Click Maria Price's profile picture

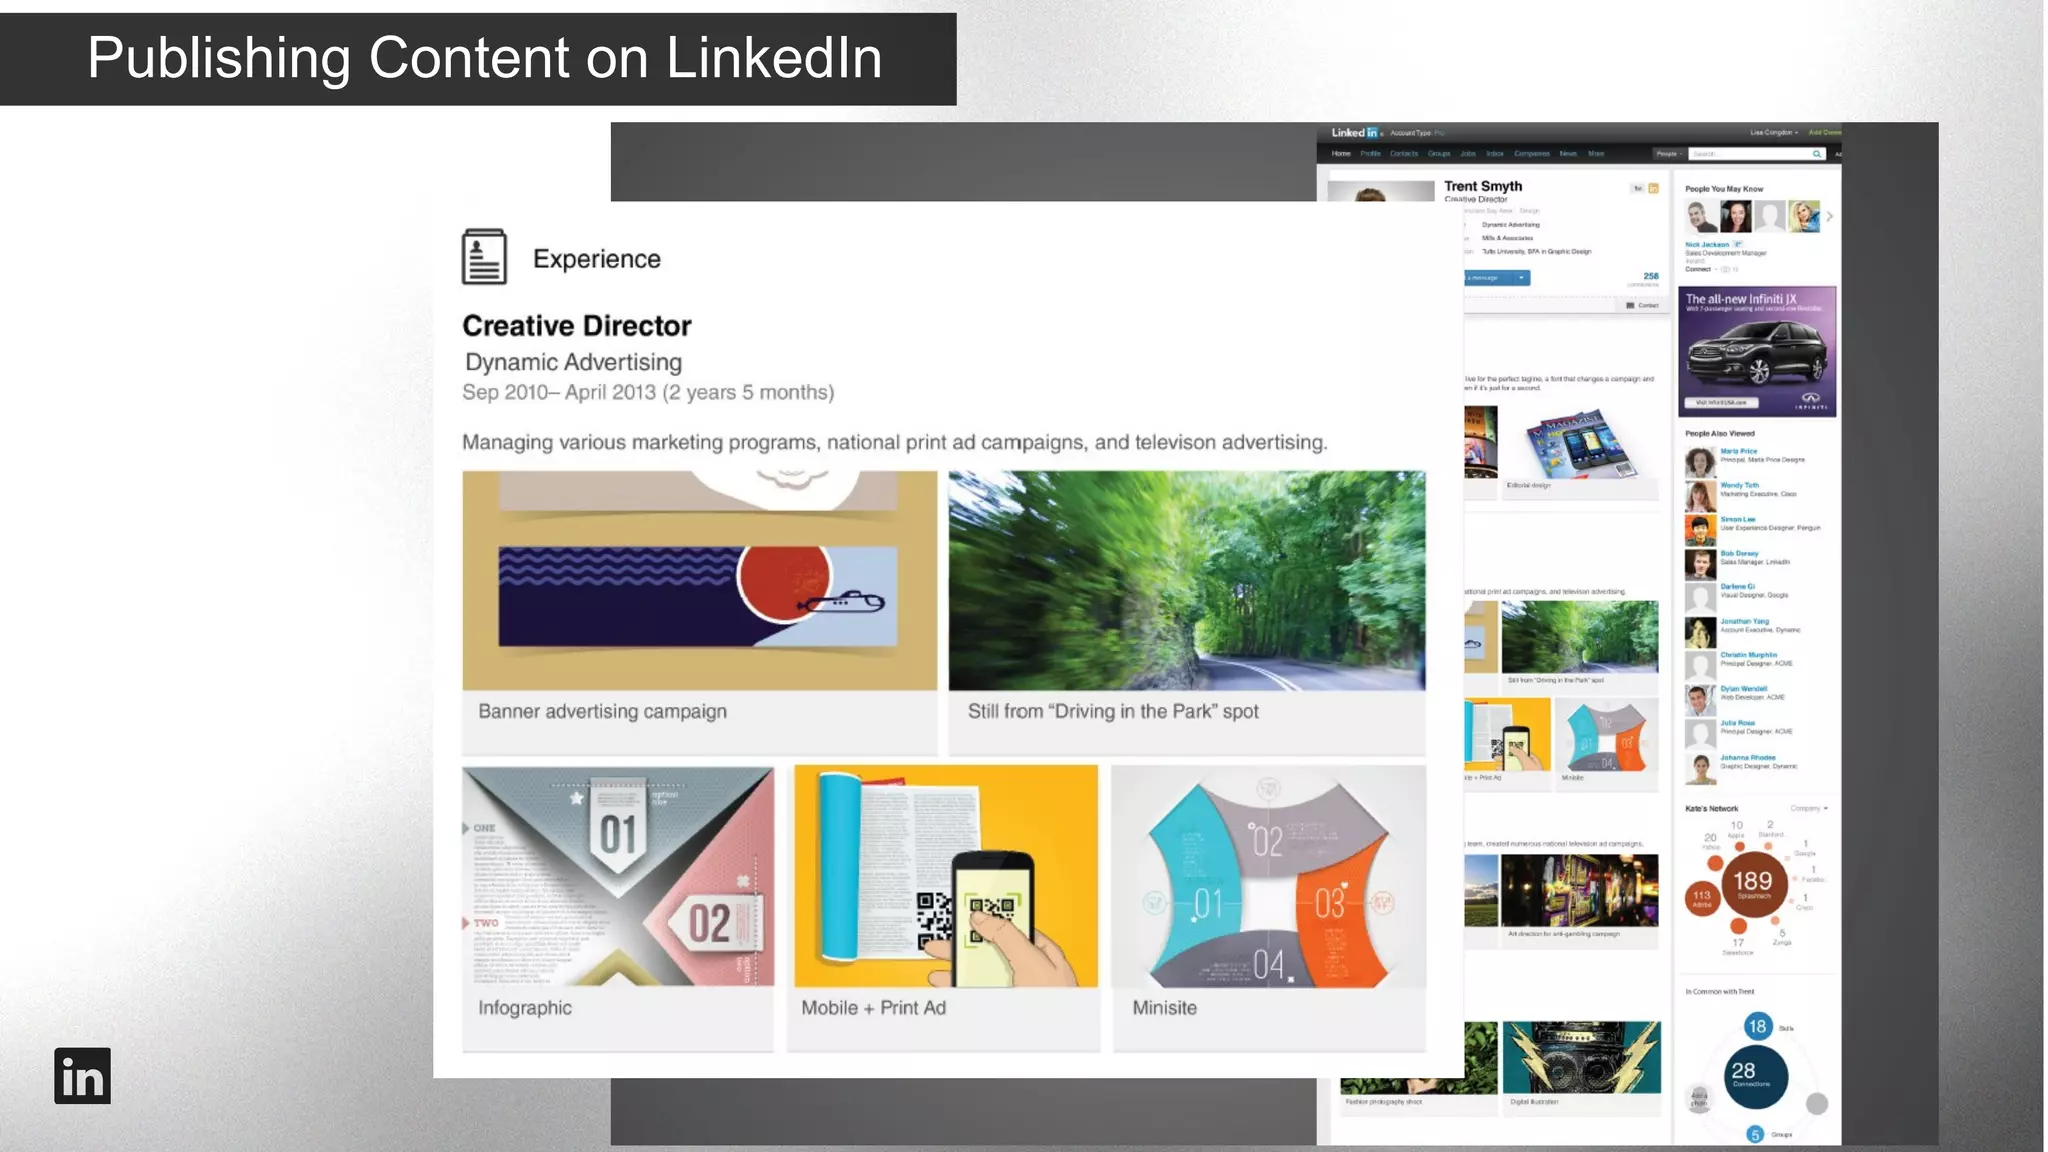[x=1700, y=462]
